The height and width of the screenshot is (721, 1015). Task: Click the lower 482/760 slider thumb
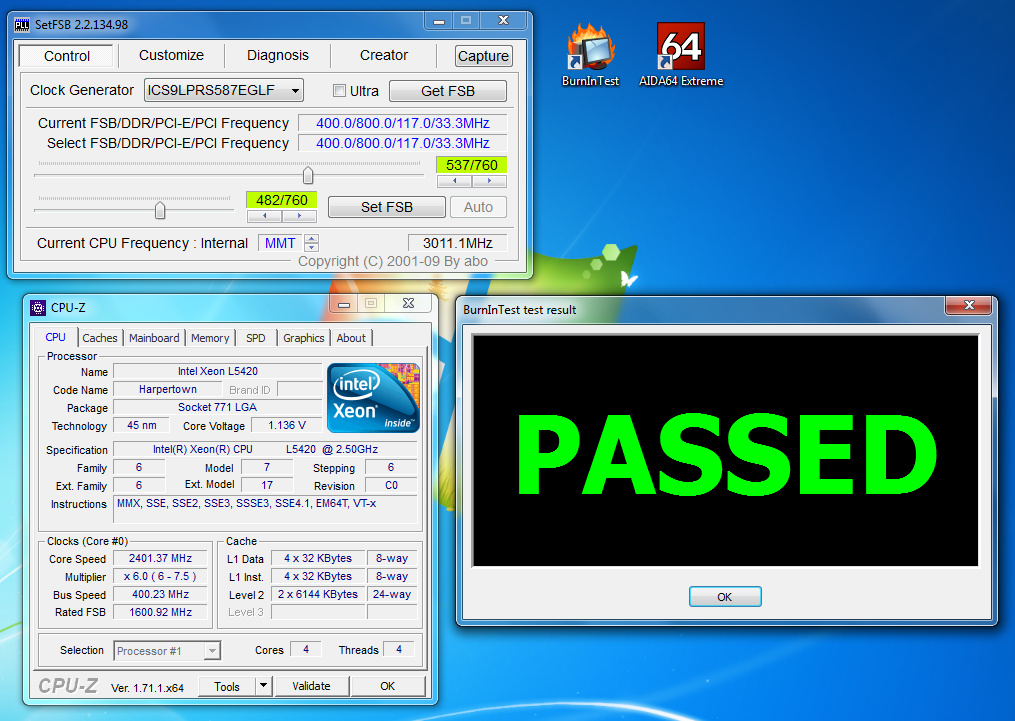point(160,210)
